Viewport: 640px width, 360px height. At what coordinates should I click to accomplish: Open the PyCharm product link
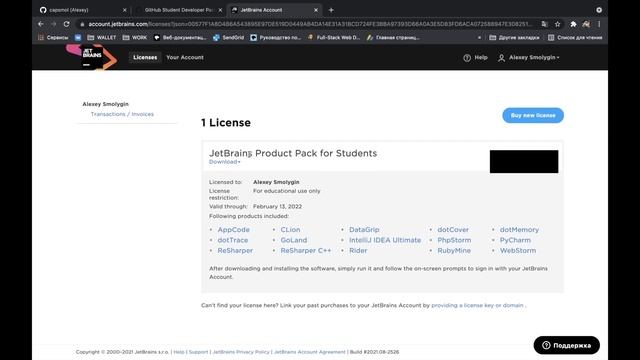pos(515,240)
